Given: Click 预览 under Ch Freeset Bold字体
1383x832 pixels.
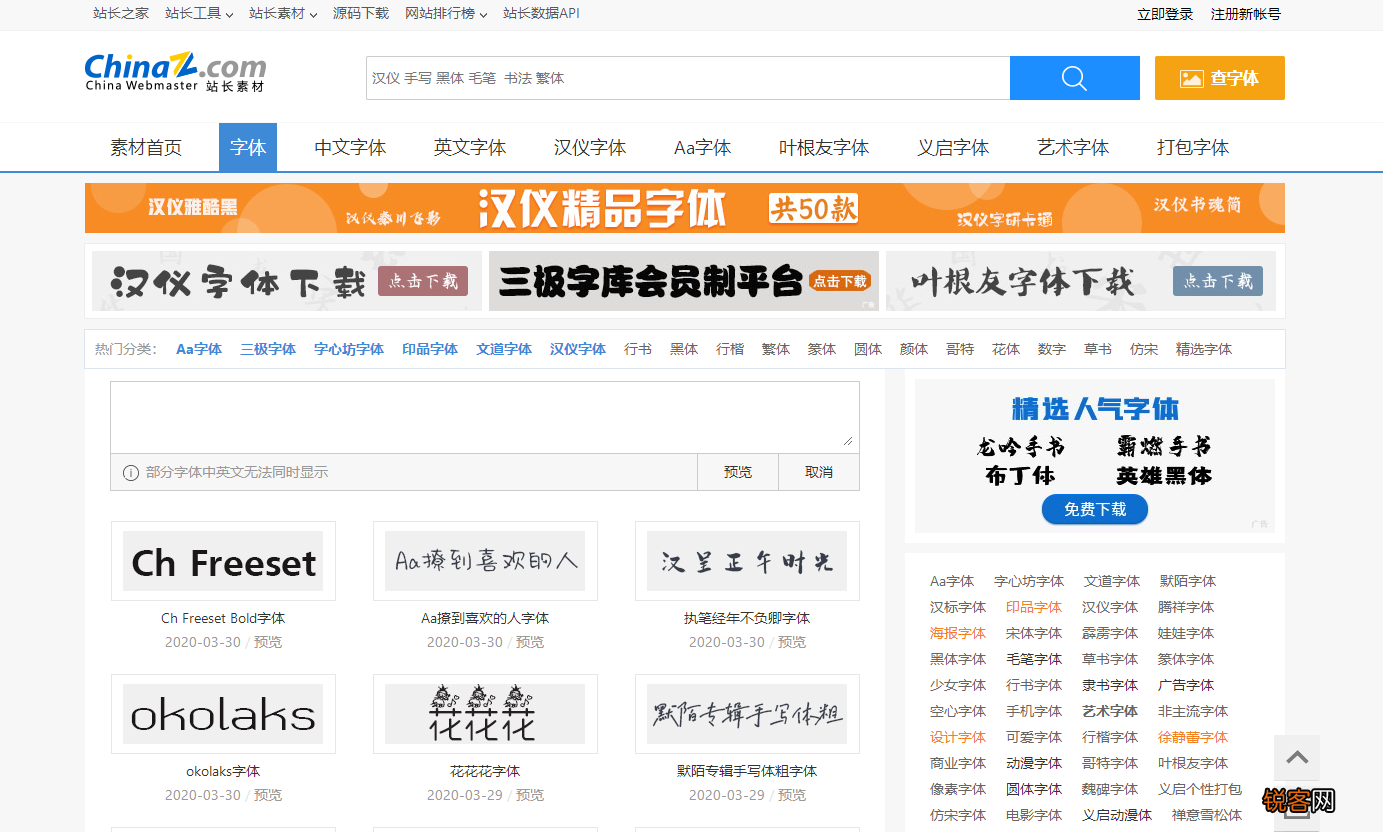Looking at the screenshot, I should [x=268, y=642].
